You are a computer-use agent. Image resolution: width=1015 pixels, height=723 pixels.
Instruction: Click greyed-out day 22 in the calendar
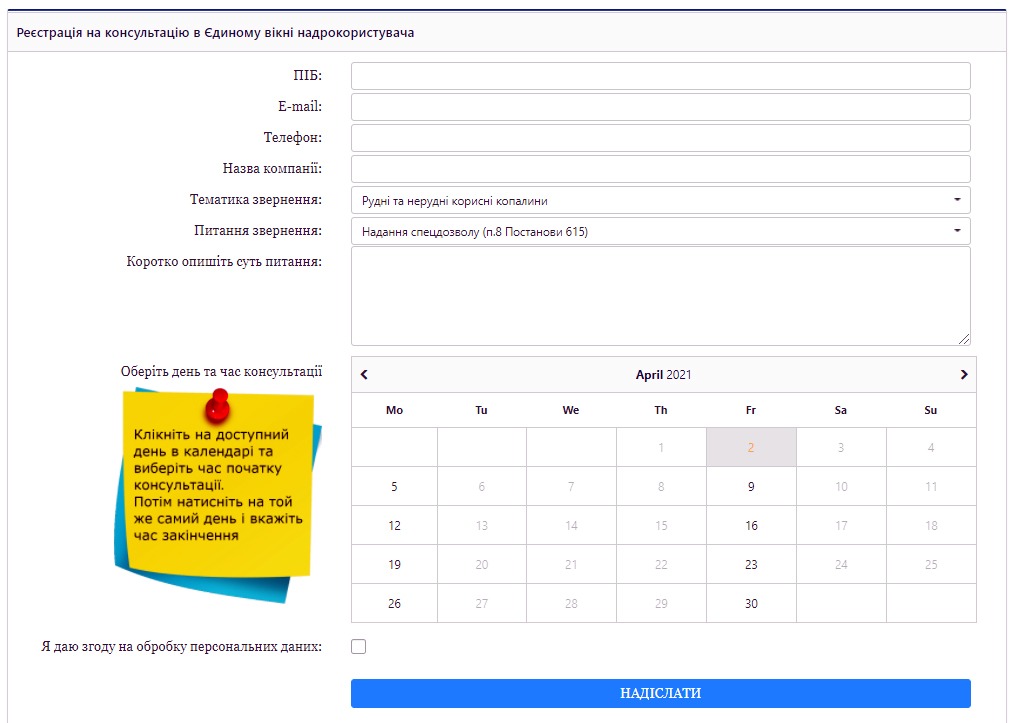tap(661, 564)
